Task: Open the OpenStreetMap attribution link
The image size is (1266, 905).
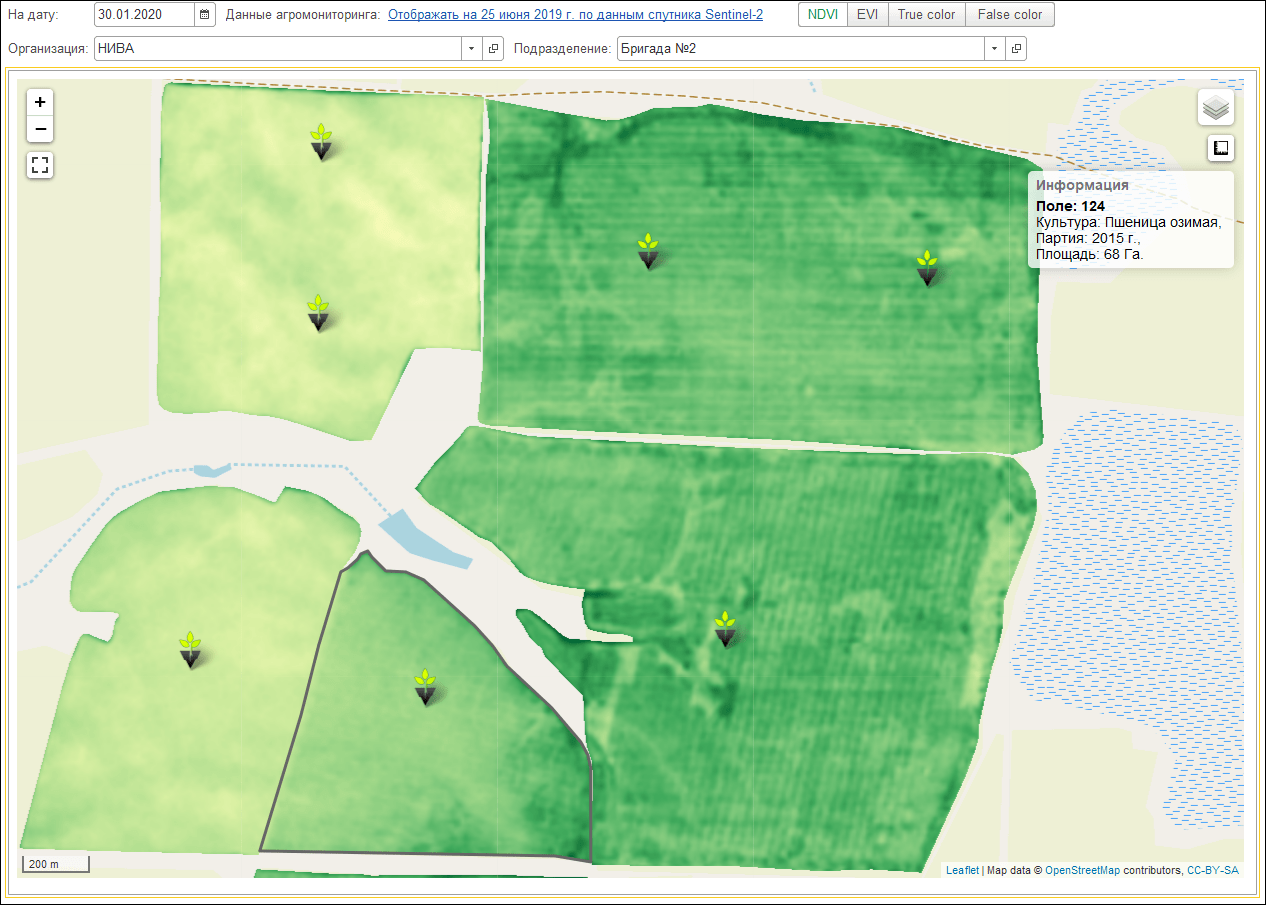Action: click(1082, 870)
